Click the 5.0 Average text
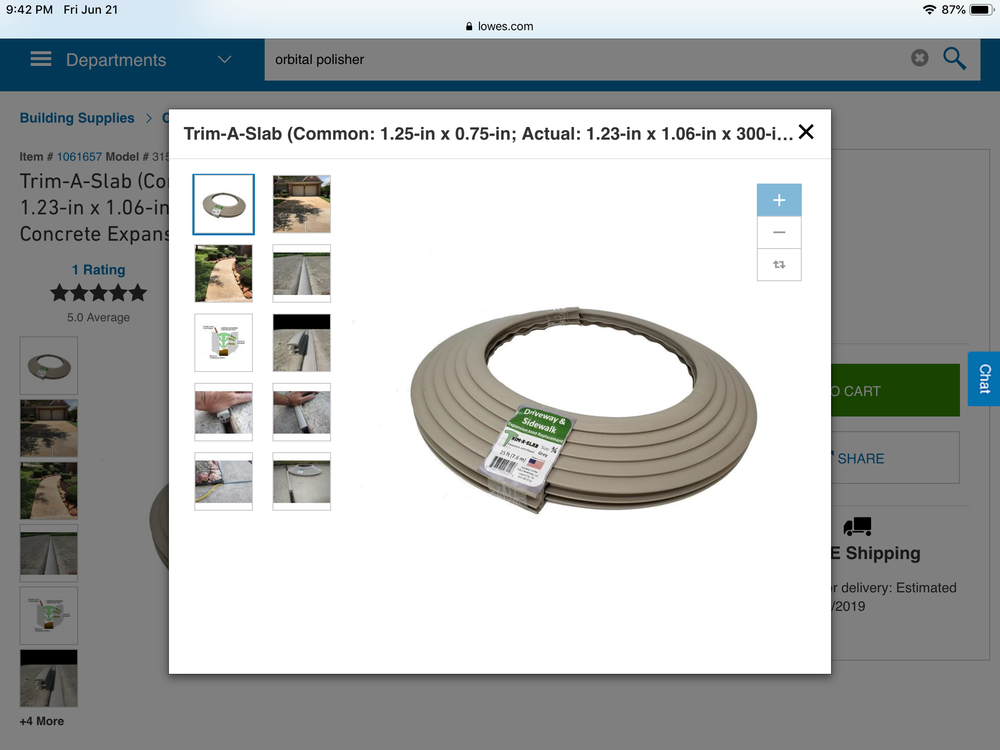 (x=98, y=317)
